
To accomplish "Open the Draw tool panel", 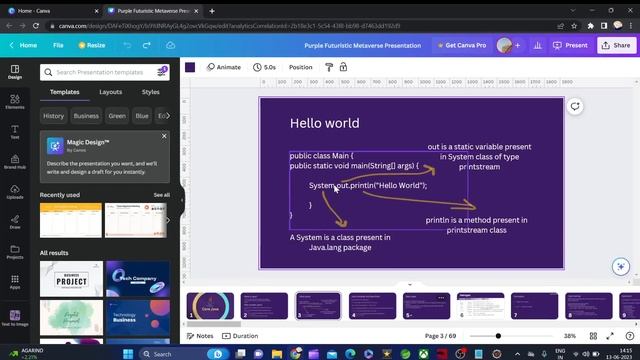I will click(x=15, y=222).
